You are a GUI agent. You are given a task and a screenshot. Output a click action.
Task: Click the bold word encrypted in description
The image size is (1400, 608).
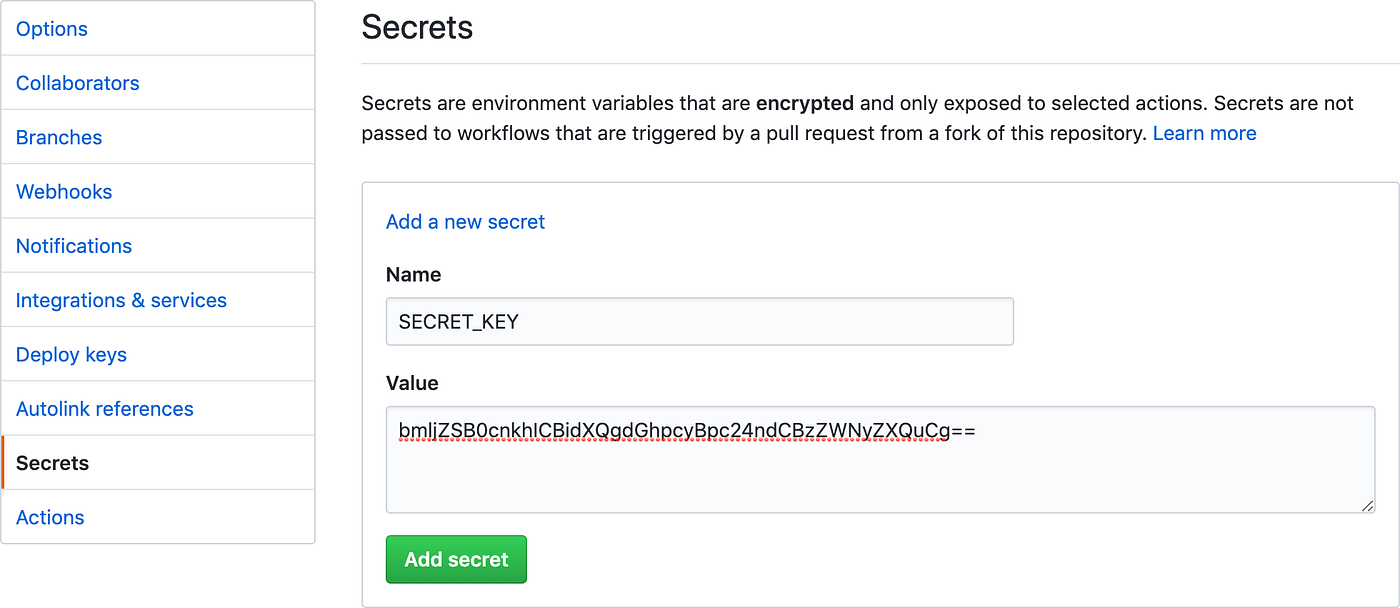(x=805, y=103)
